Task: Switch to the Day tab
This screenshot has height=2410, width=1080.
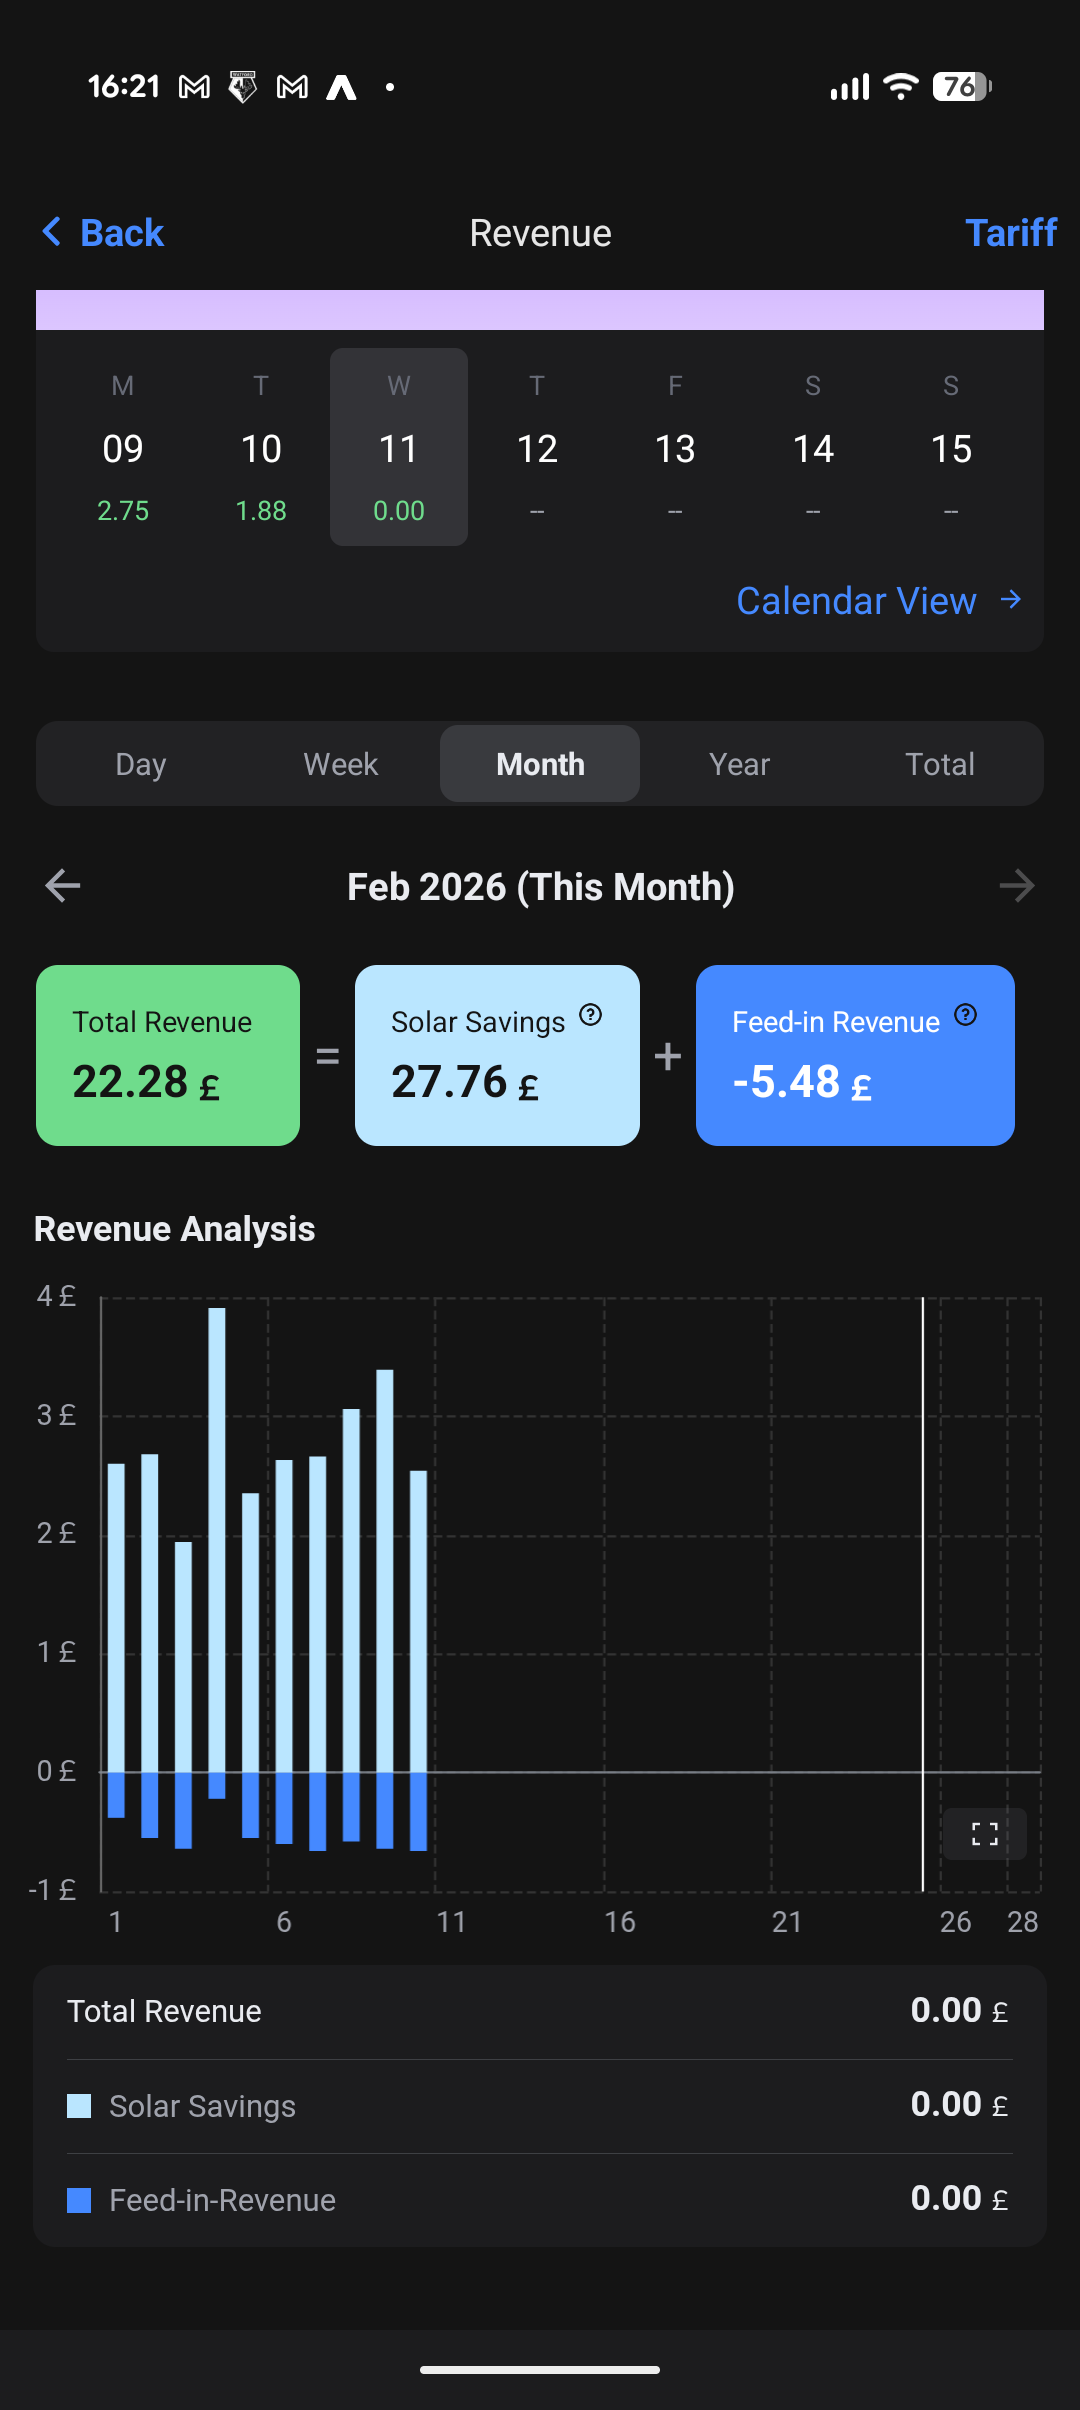Action: pos(140,764)
